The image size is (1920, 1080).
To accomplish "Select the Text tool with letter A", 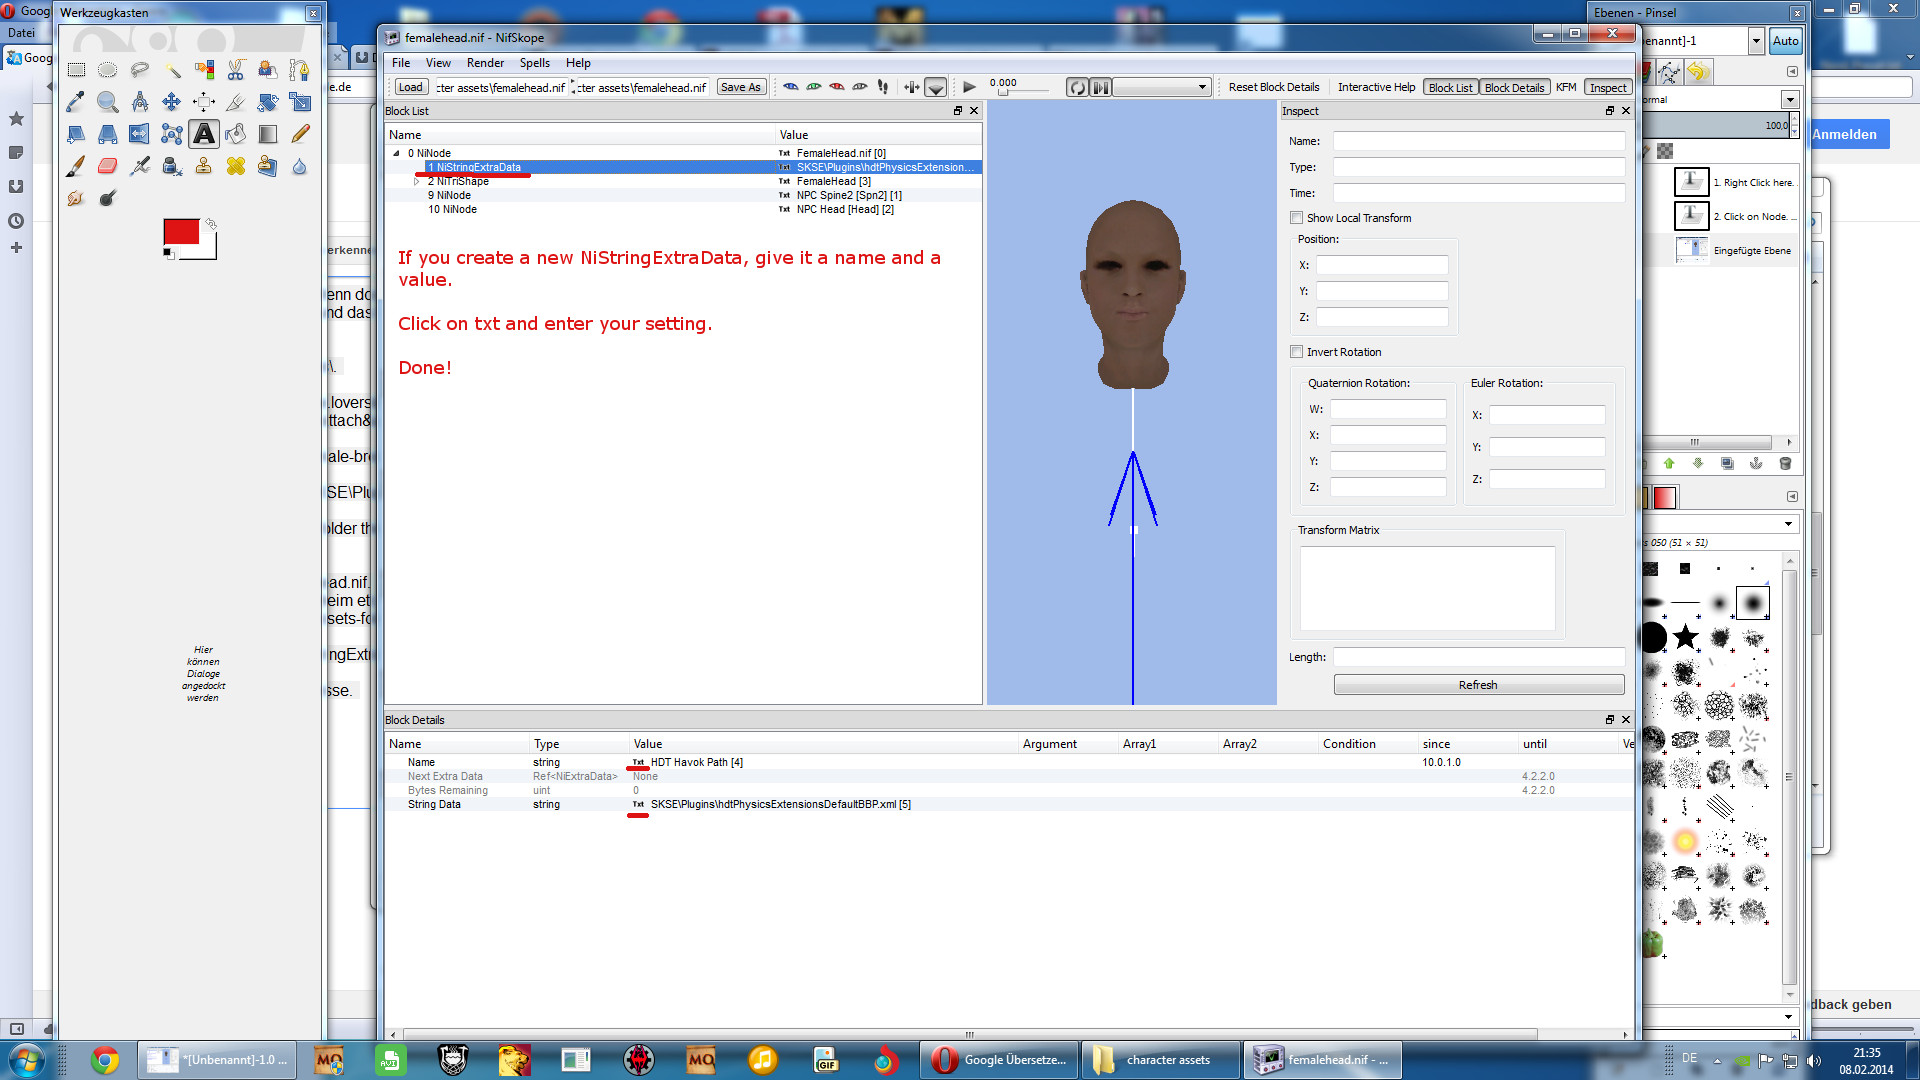I will tap(204, 134).
